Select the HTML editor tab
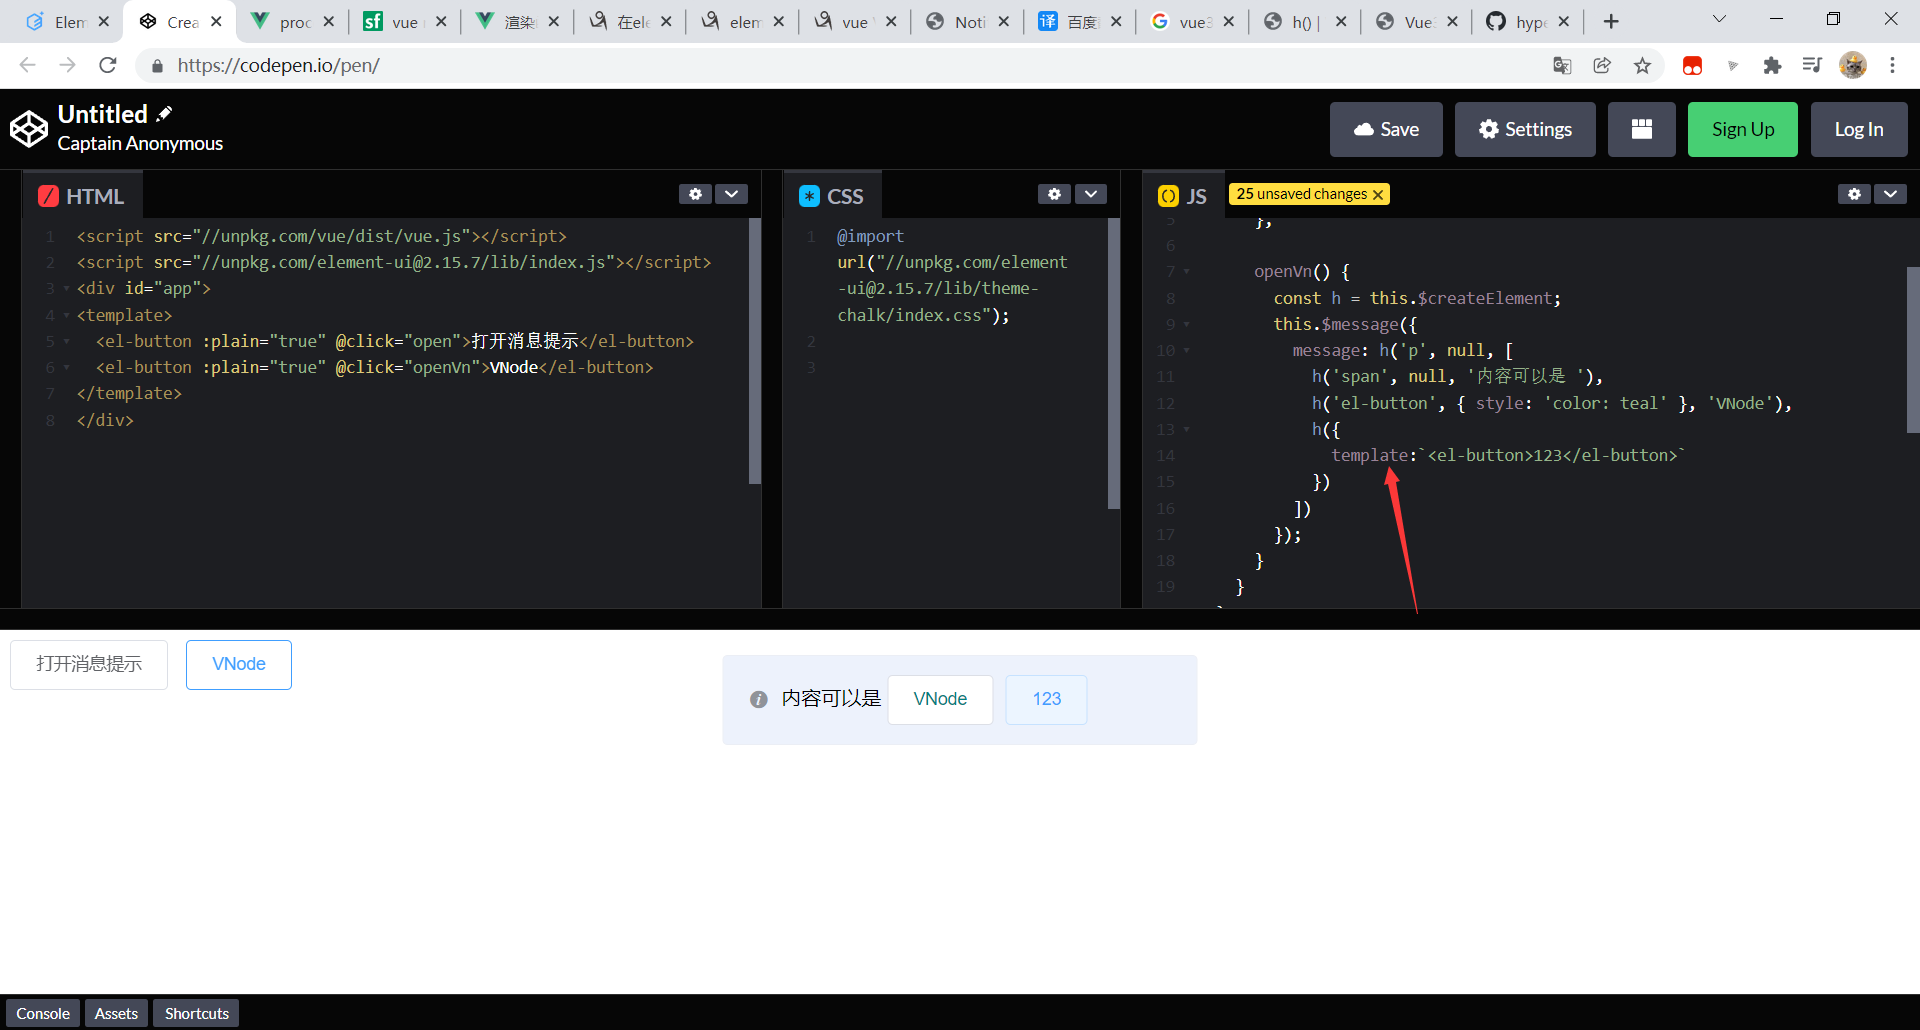Screen dimensions: 1920x1030 pos(82,196)
